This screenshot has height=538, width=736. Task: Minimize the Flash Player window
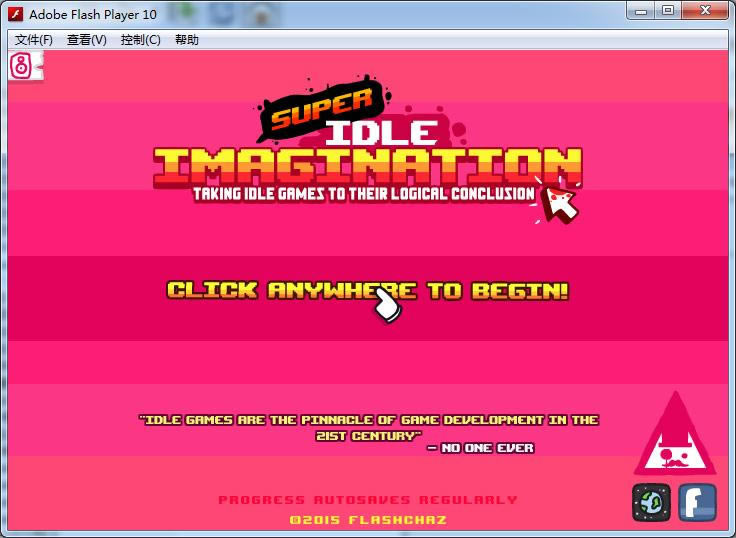pos(642,12)
